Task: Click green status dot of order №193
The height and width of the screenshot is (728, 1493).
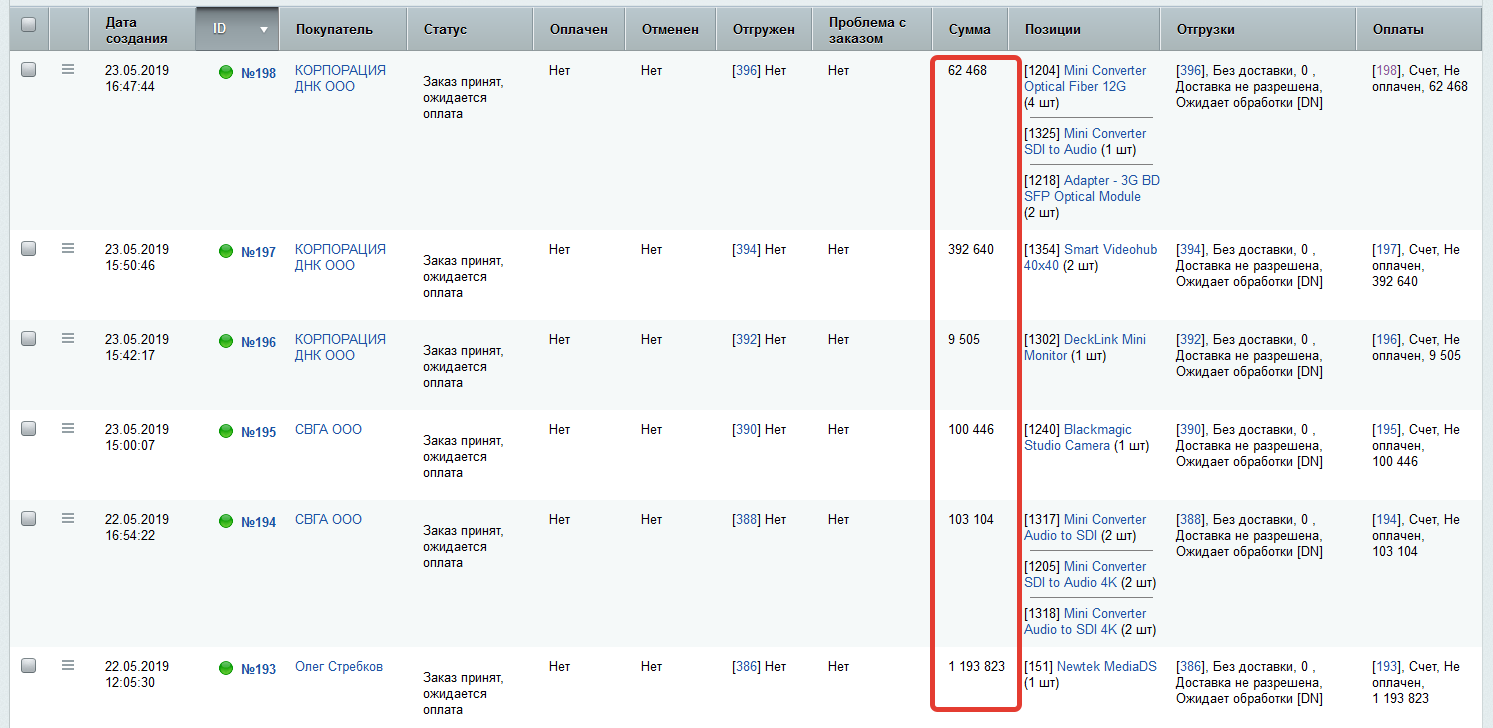Action: [226, 668]
